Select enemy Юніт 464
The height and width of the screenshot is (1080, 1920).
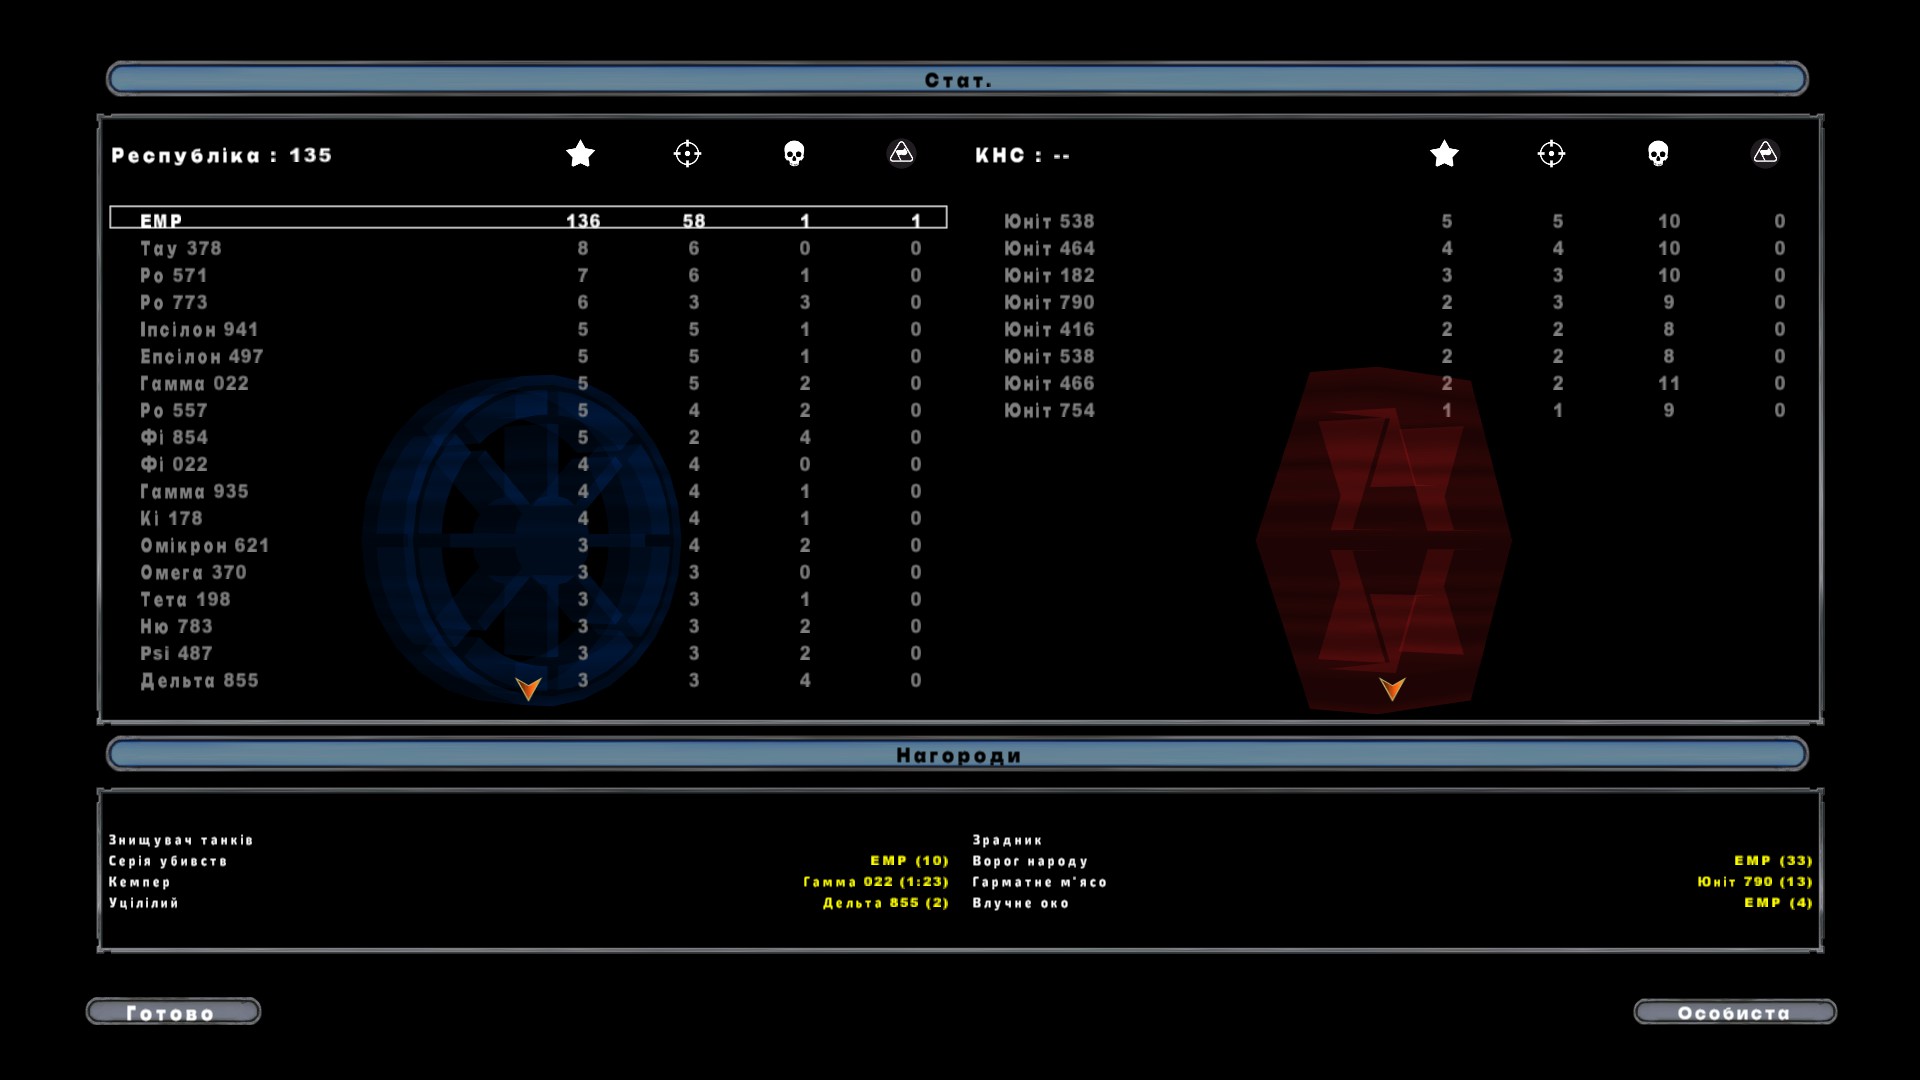(x=1393, y=248)
